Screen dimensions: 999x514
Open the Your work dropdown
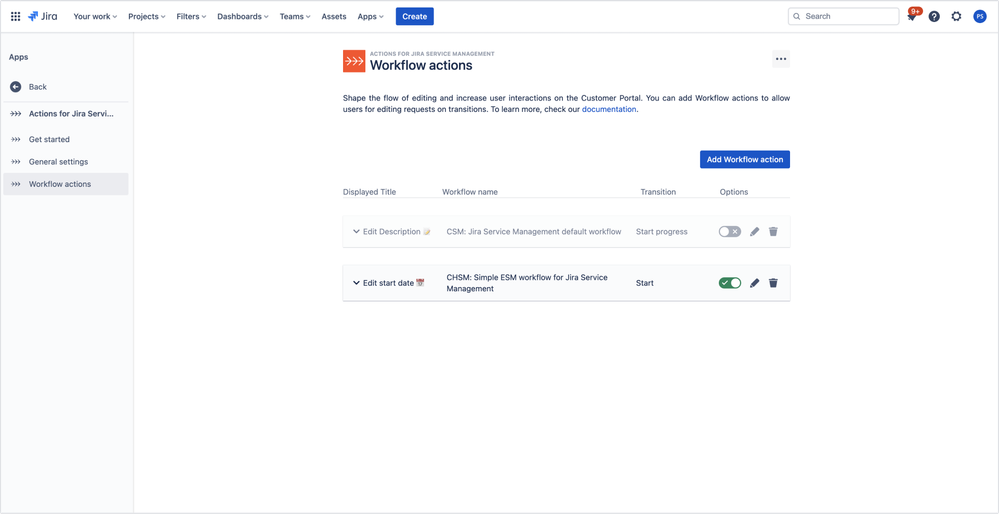click(x=96, y=17)
